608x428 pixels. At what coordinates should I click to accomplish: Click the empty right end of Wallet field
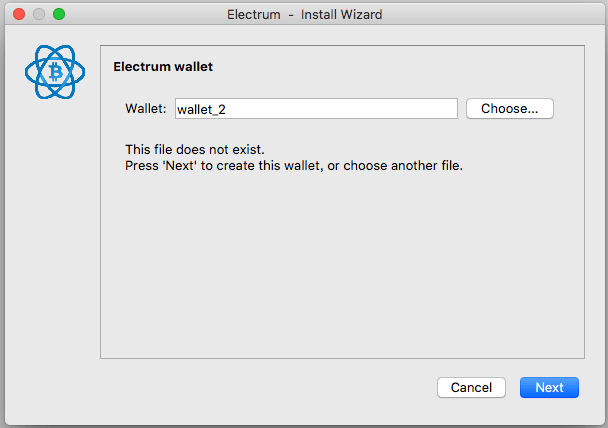tap(400, 109)
